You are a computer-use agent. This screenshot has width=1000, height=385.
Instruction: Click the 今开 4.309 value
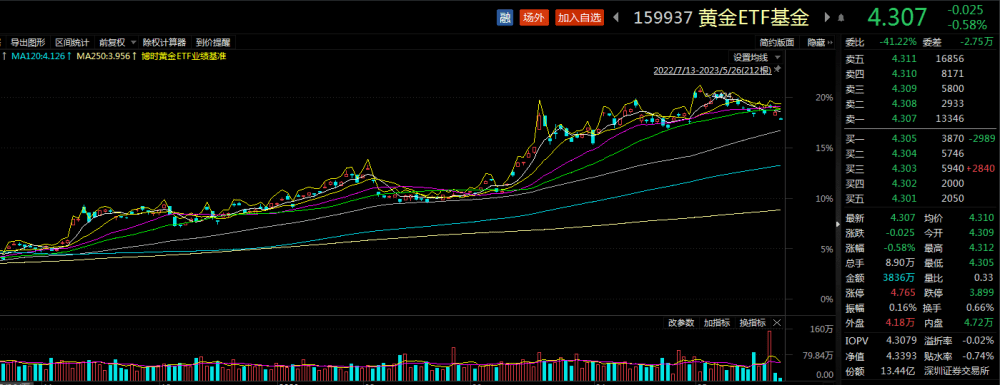pyautogui.click(x=982, y=233)
